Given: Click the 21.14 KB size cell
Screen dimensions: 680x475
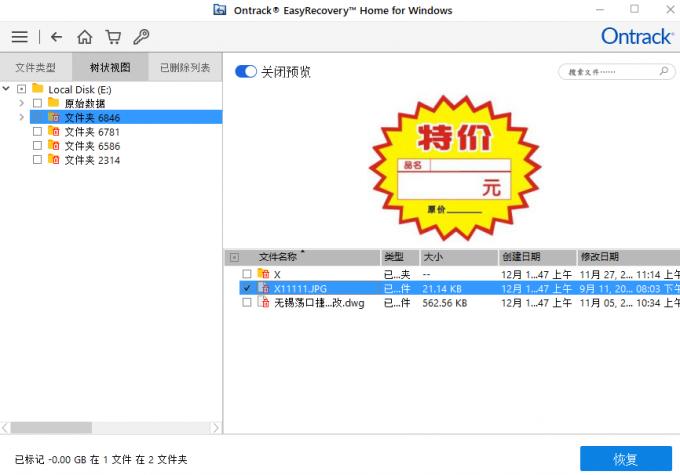Looking at the screenshot, I should (442, 288).
